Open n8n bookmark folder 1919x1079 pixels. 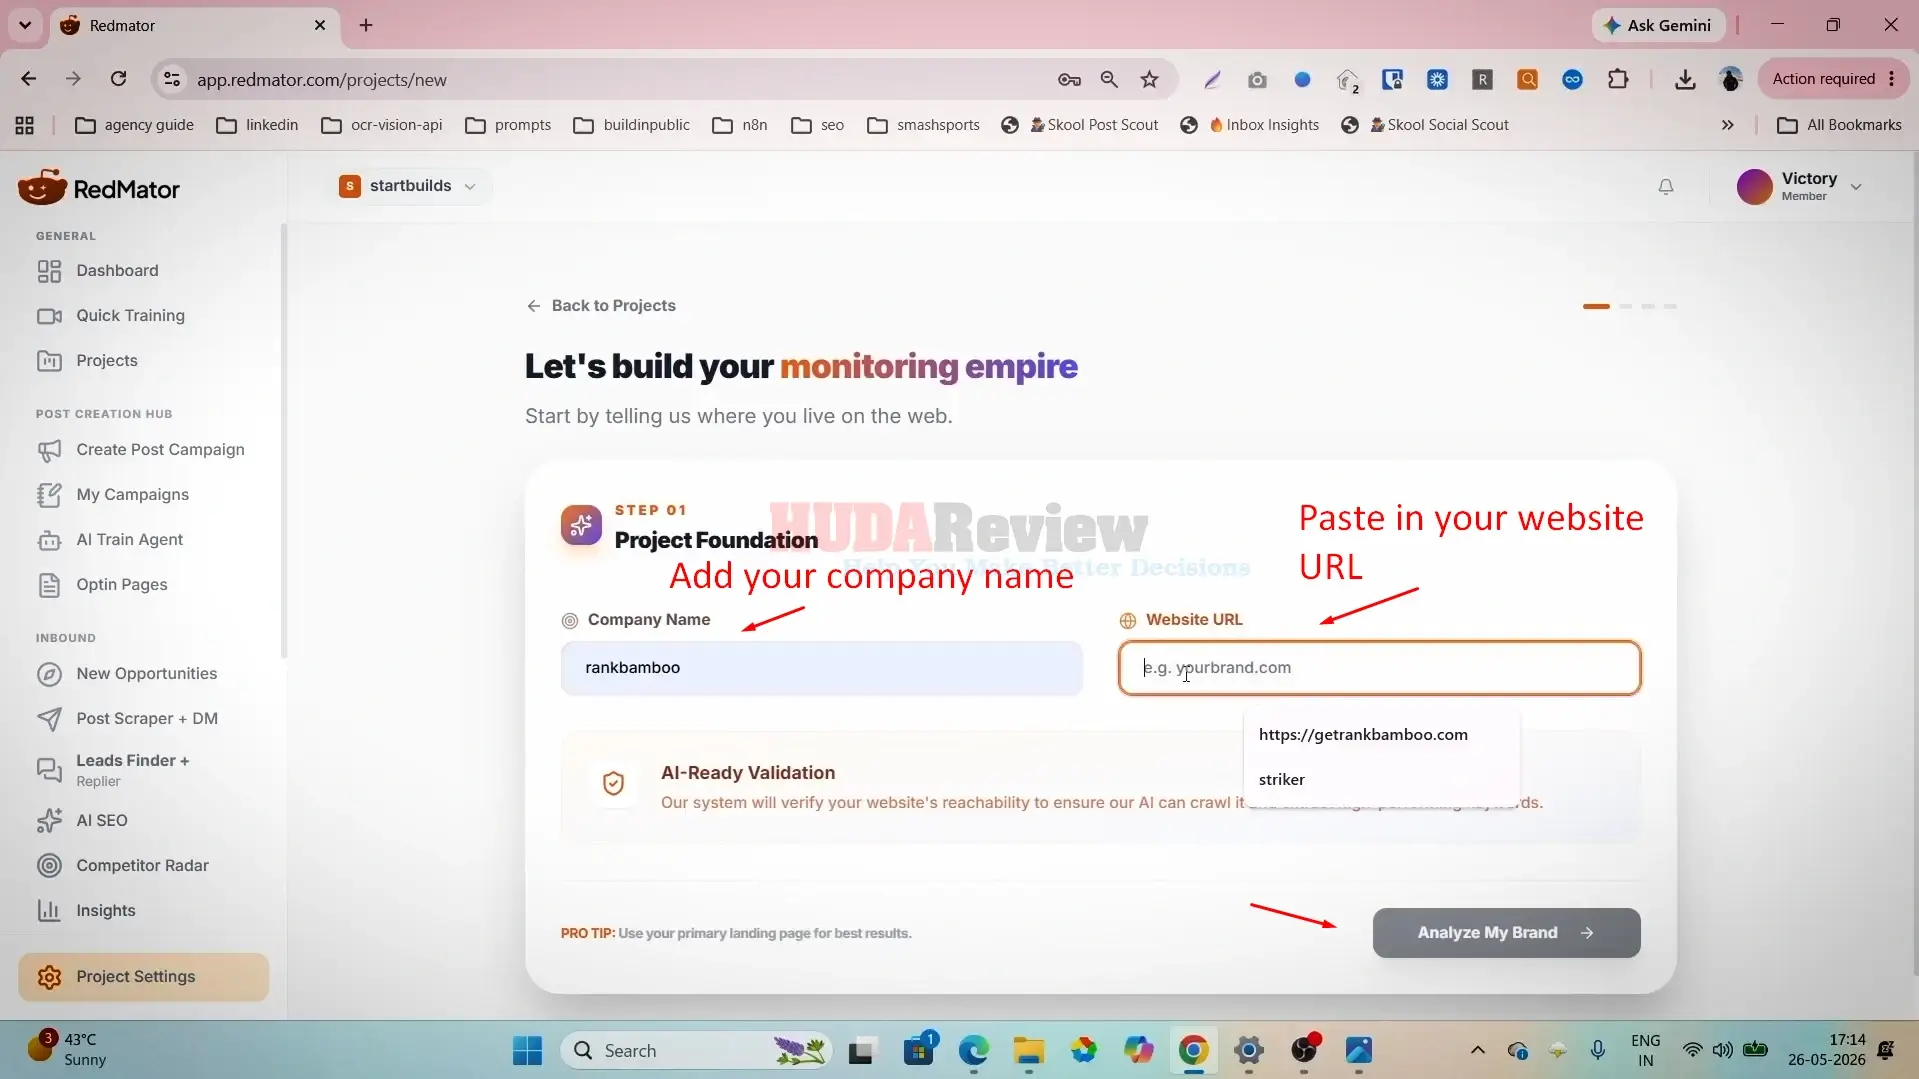pyautogui.click(x=740, y=125)
